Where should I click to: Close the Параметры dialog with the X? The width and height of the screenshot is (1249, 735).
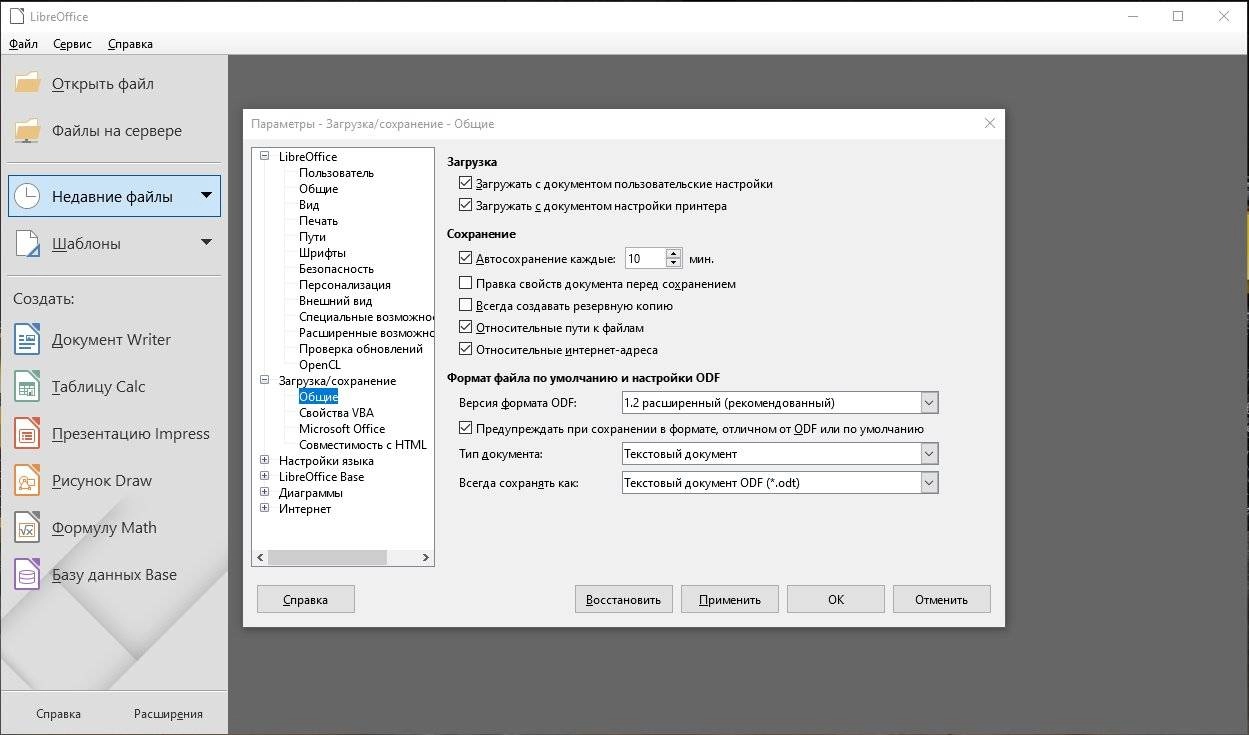990,123
